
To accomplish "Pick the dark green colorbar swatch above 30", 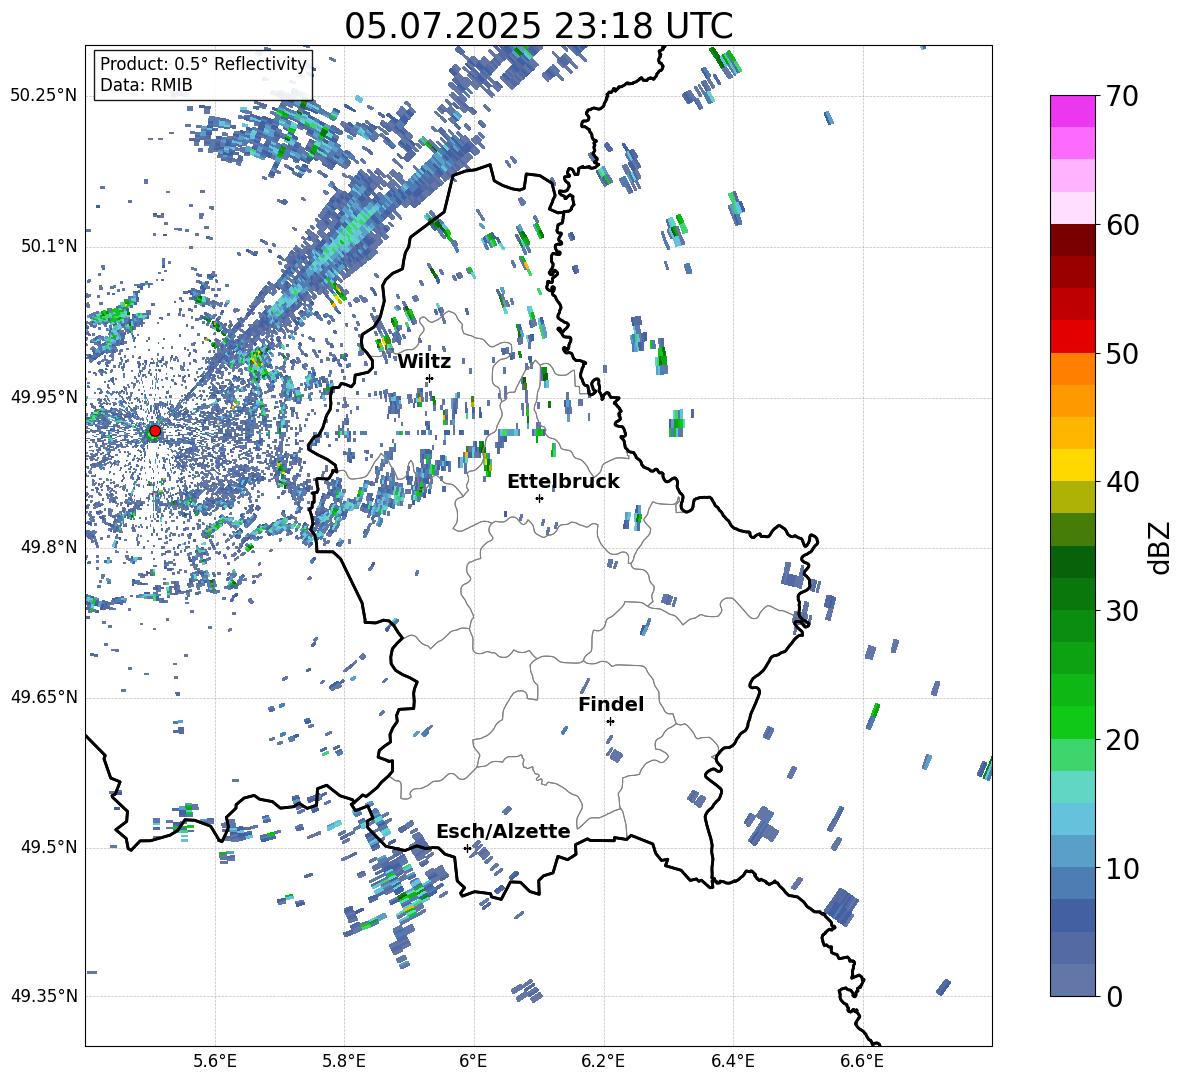I will tap(1072, 594).
